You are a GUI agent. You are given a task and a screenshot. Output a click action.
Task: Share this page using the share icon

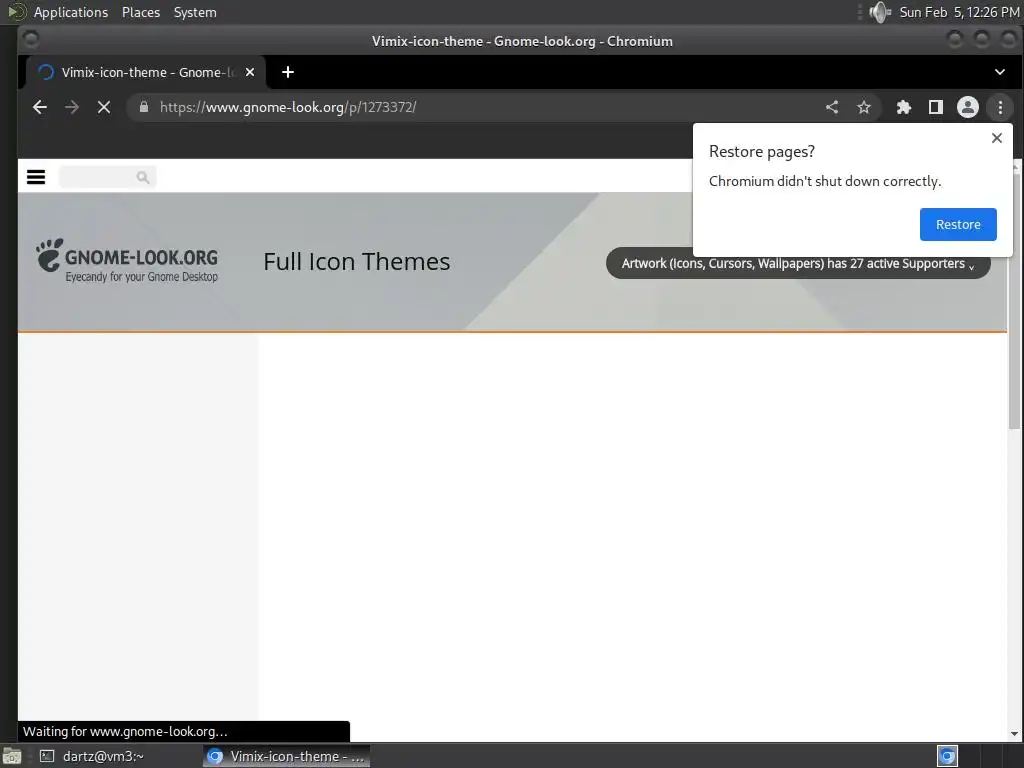832,107
